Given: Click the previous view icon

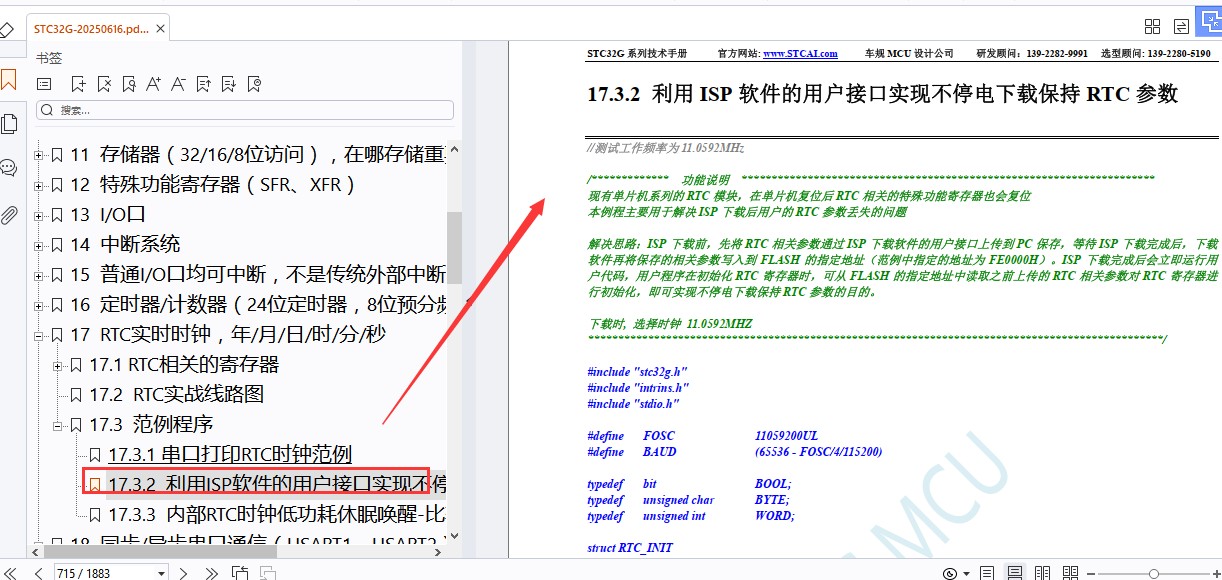Looking at the screenshot, I should click(x=240, y=573).
